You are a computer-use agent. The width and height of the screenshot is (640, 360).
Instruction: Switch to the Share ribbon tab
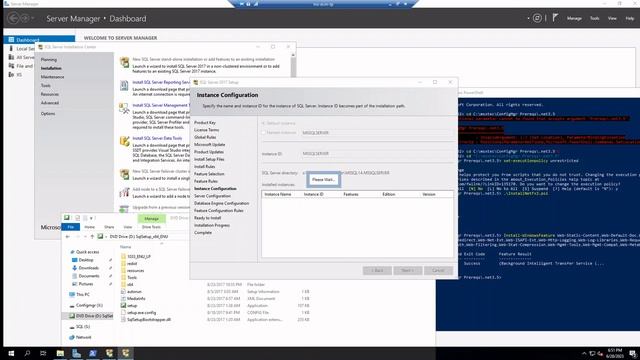tap(109, 227)
